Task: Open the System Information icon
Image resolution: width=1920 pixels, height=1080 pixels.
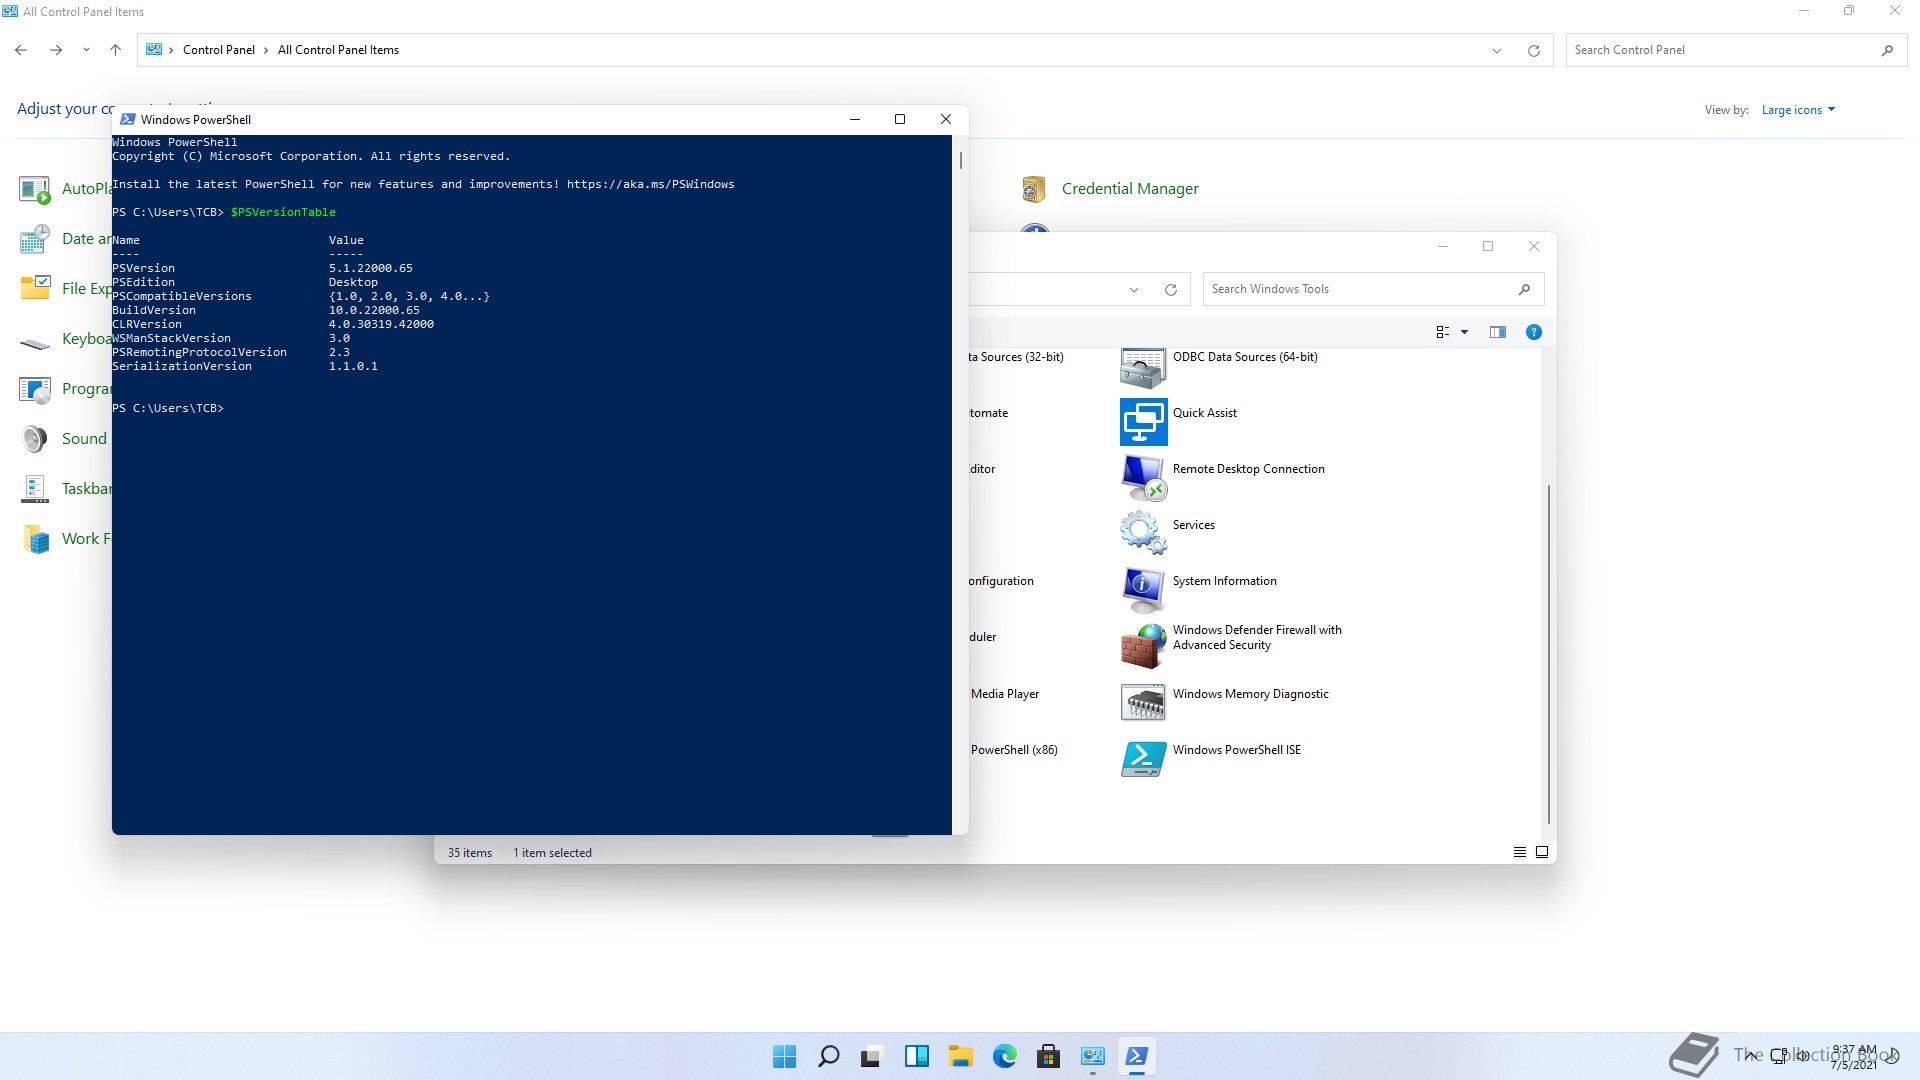Action: tap(1143, 590)
